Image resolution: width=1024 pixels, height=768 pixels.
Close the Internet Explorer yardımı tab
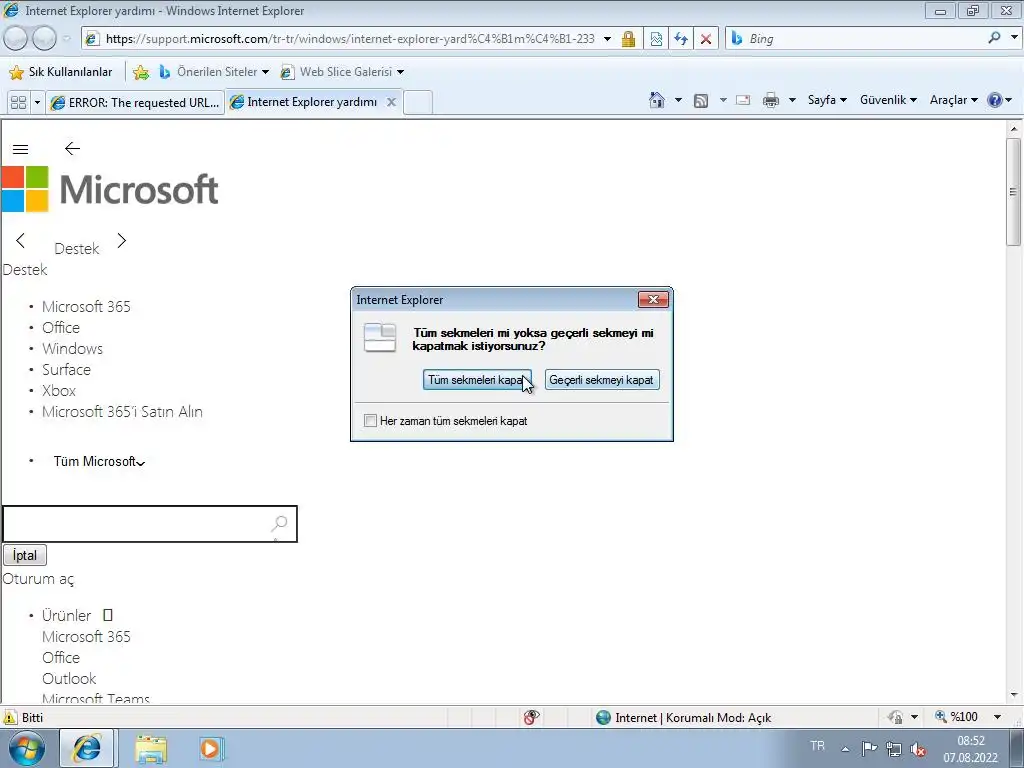pyautogui.click(x=391, y=103)
